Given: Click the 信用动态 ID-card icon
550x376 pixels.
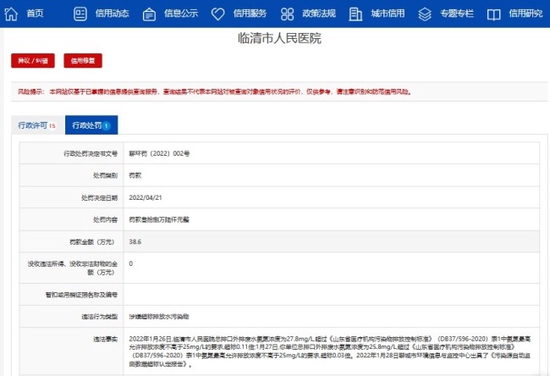Looking at the screenshot, I should pyautogui.click(x=80, y=14).
